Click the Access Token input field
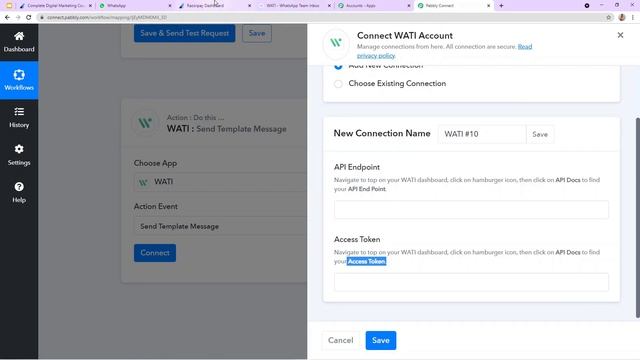The width and height of the screenshot is (640, 360). pos(471,282)
